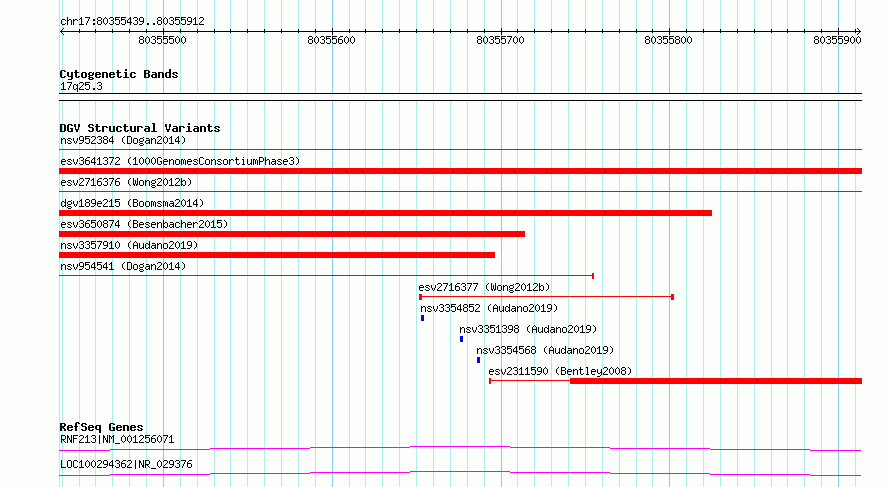Click the nsv952384 (Dogan2014) variant label
This screenshot has height=487, width=890.
[x=123, y=140]
